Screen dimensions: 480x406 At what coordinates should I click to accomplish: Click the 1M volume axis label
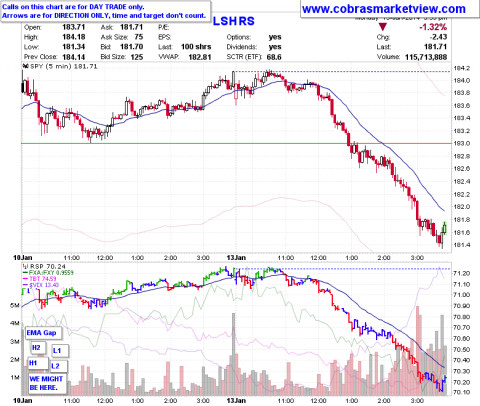15,377
